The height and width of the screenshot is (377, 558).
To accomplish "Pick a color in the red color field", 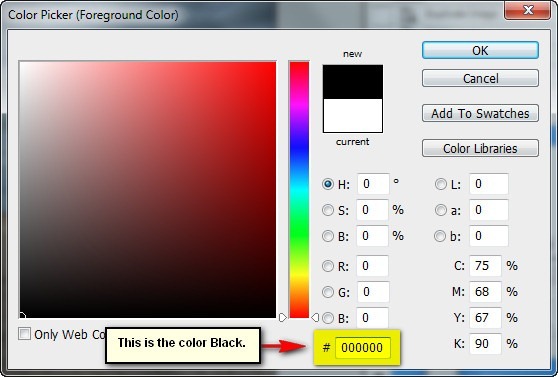I will [x=148, y=190].
